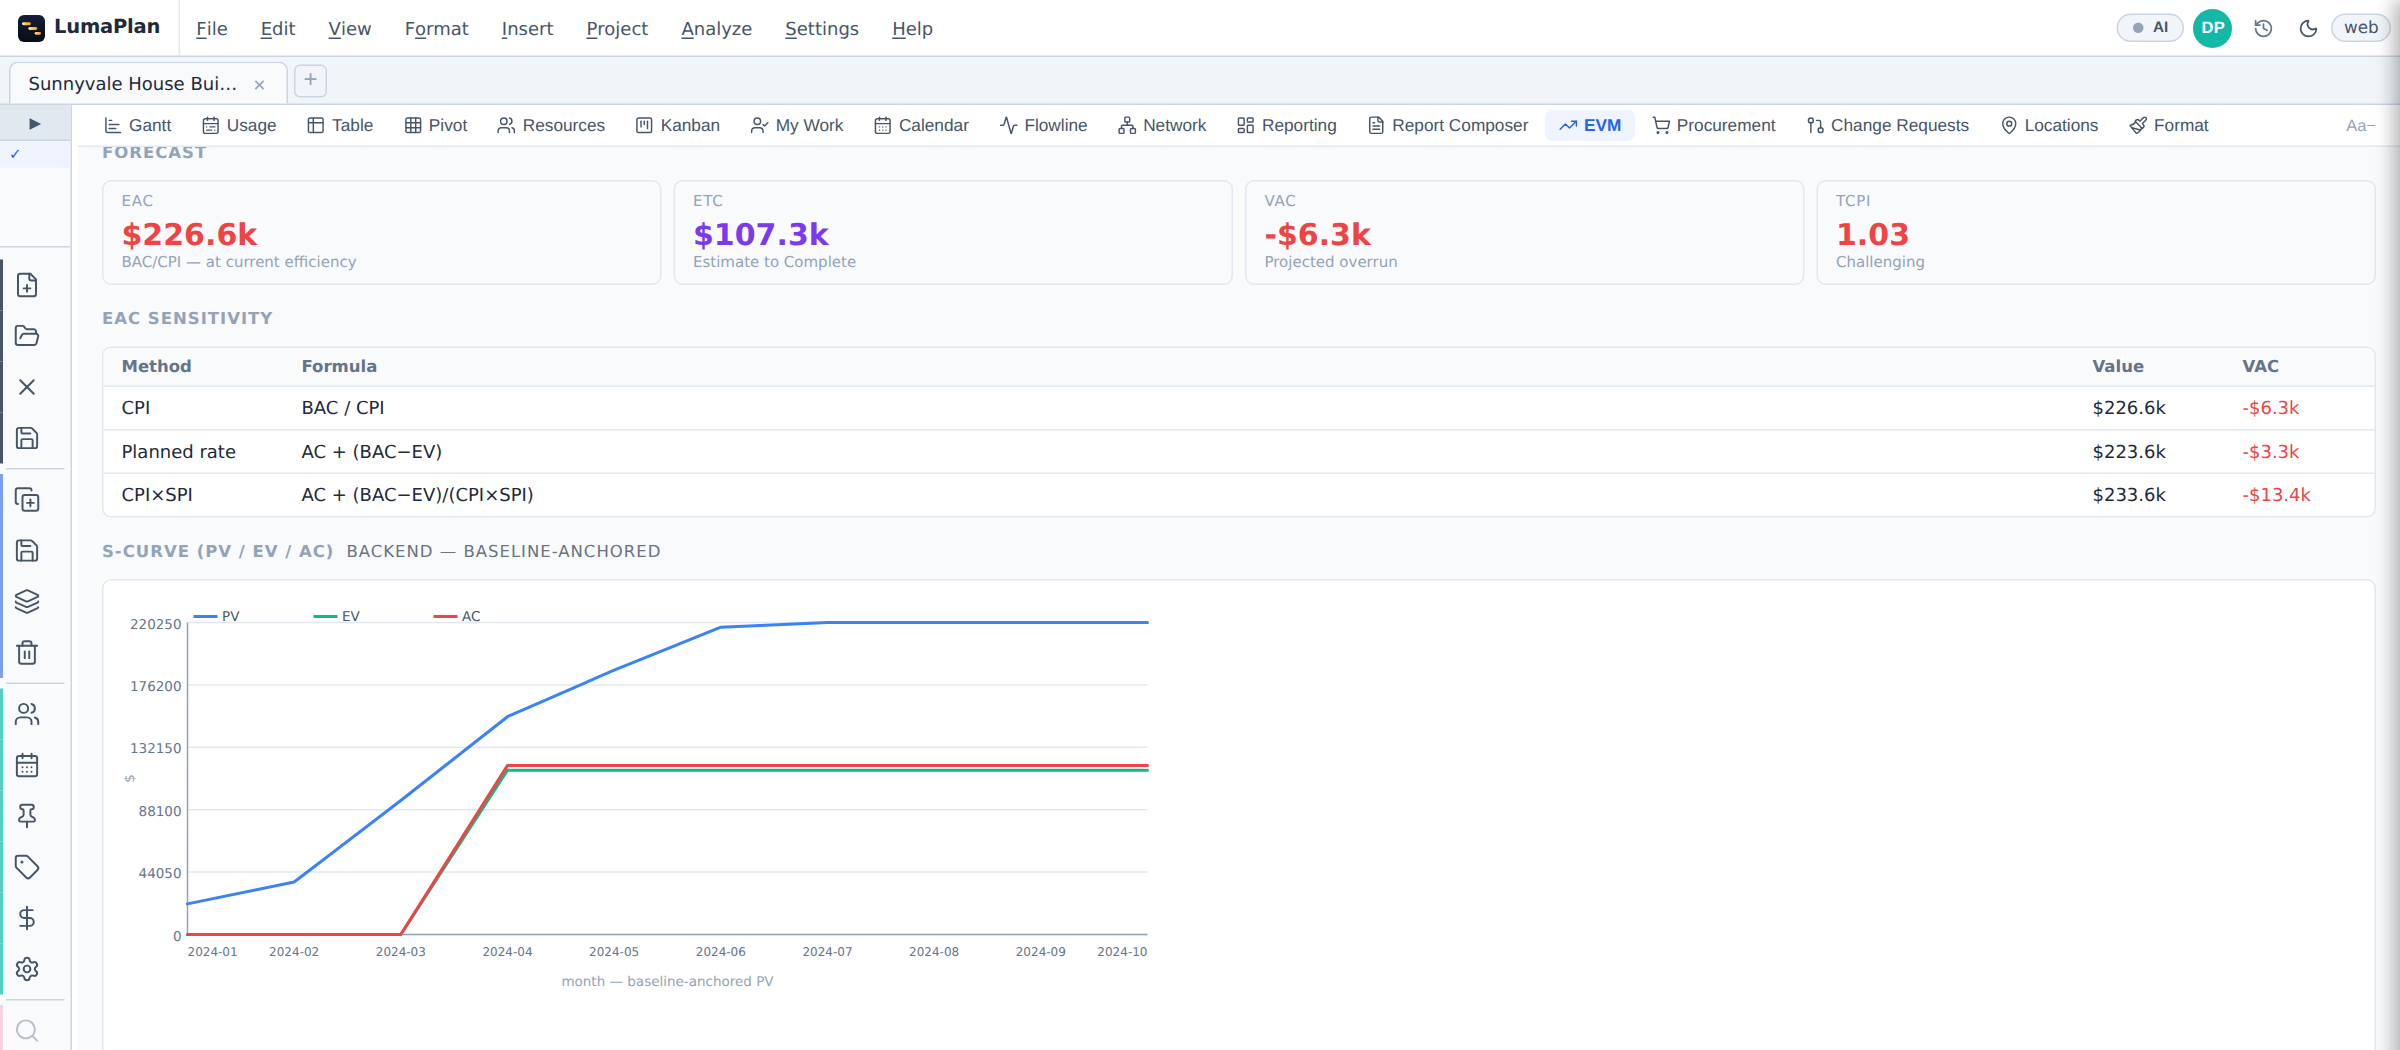Screen dimensions: 2400x1050
Task: Click the X close icon in sidebar
Action: pyautogui.click(x=27, y=387)
